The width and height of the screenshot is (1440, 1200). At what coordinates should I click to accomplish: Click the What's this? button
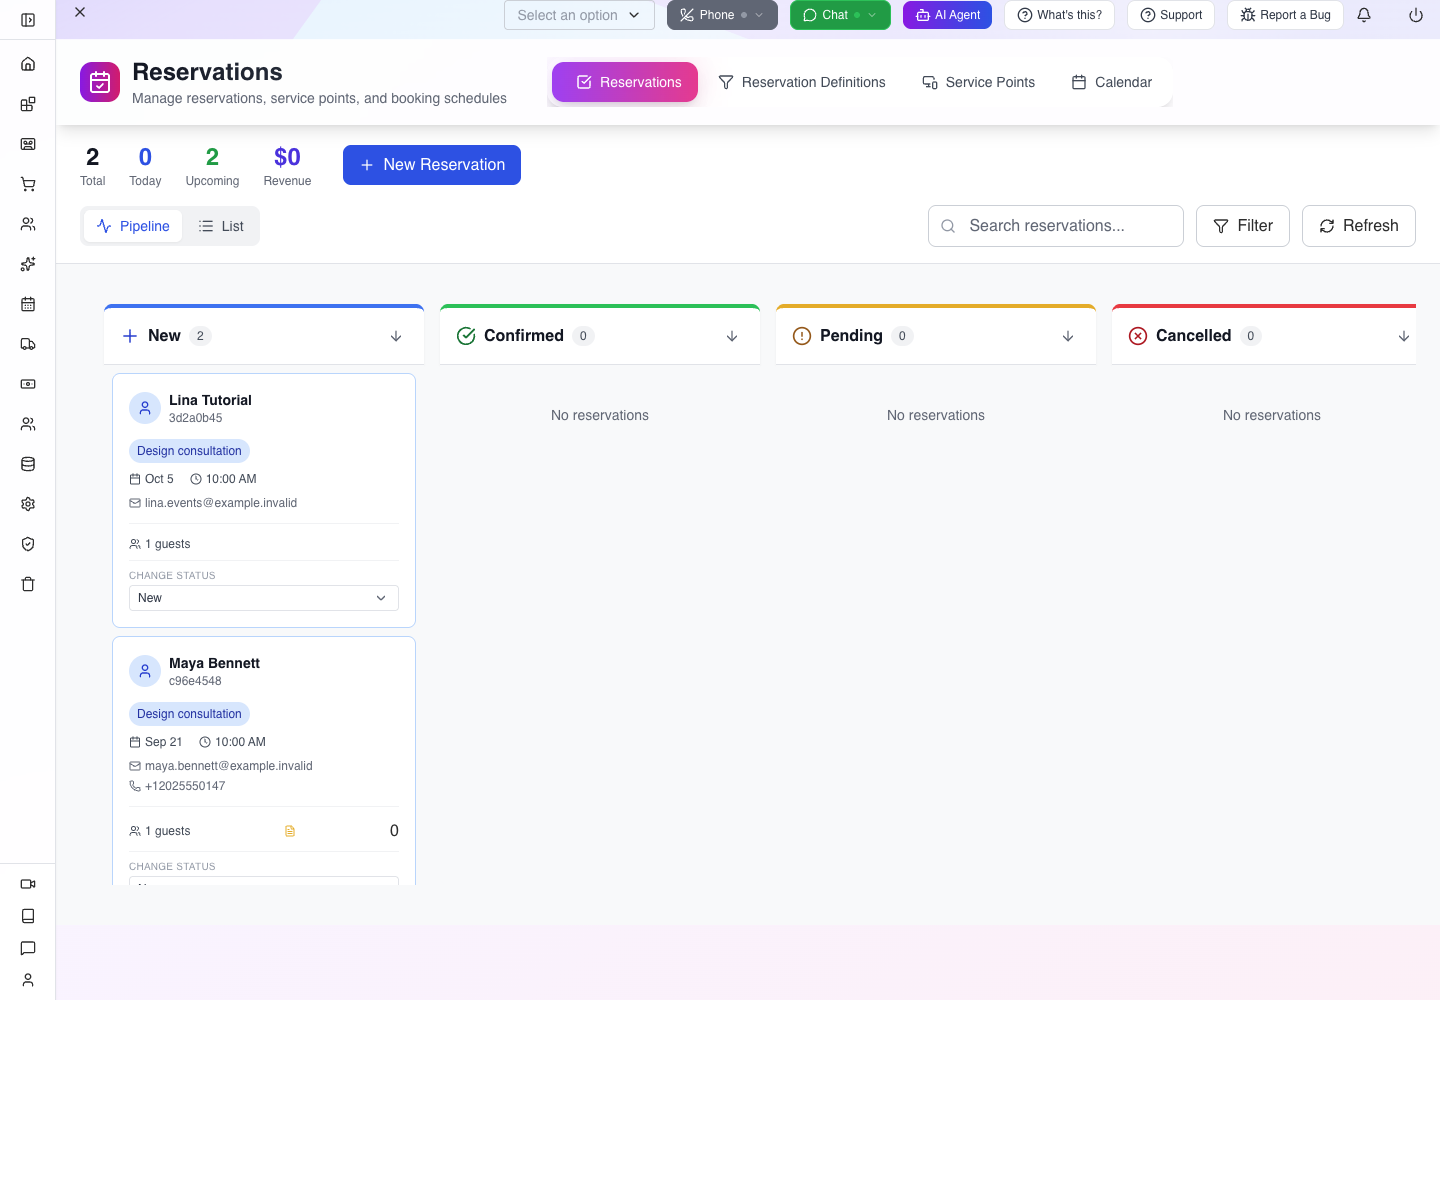click(x=1059, y=15)
